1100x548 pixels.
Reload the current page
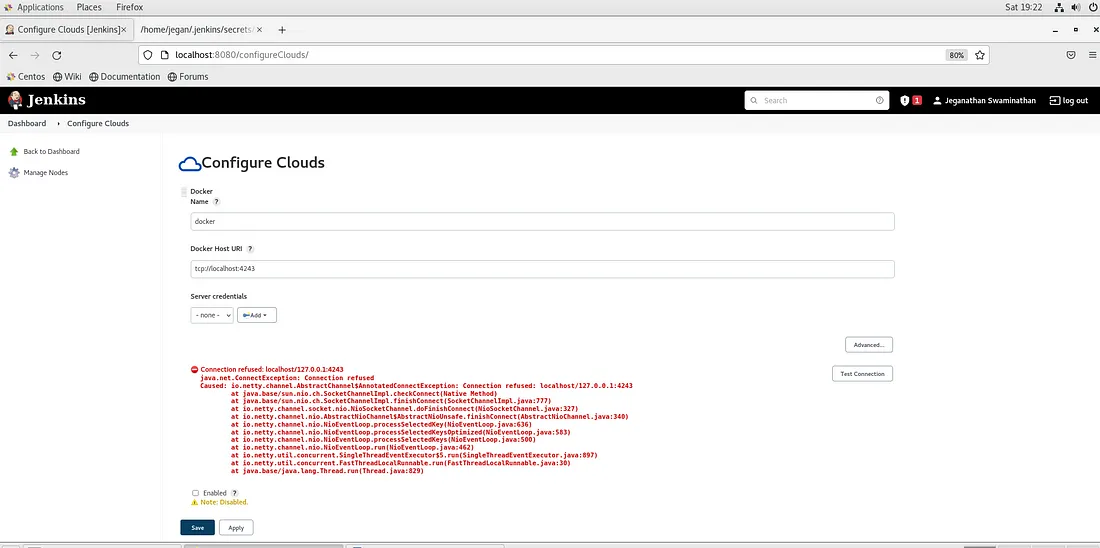coord(57,55)
